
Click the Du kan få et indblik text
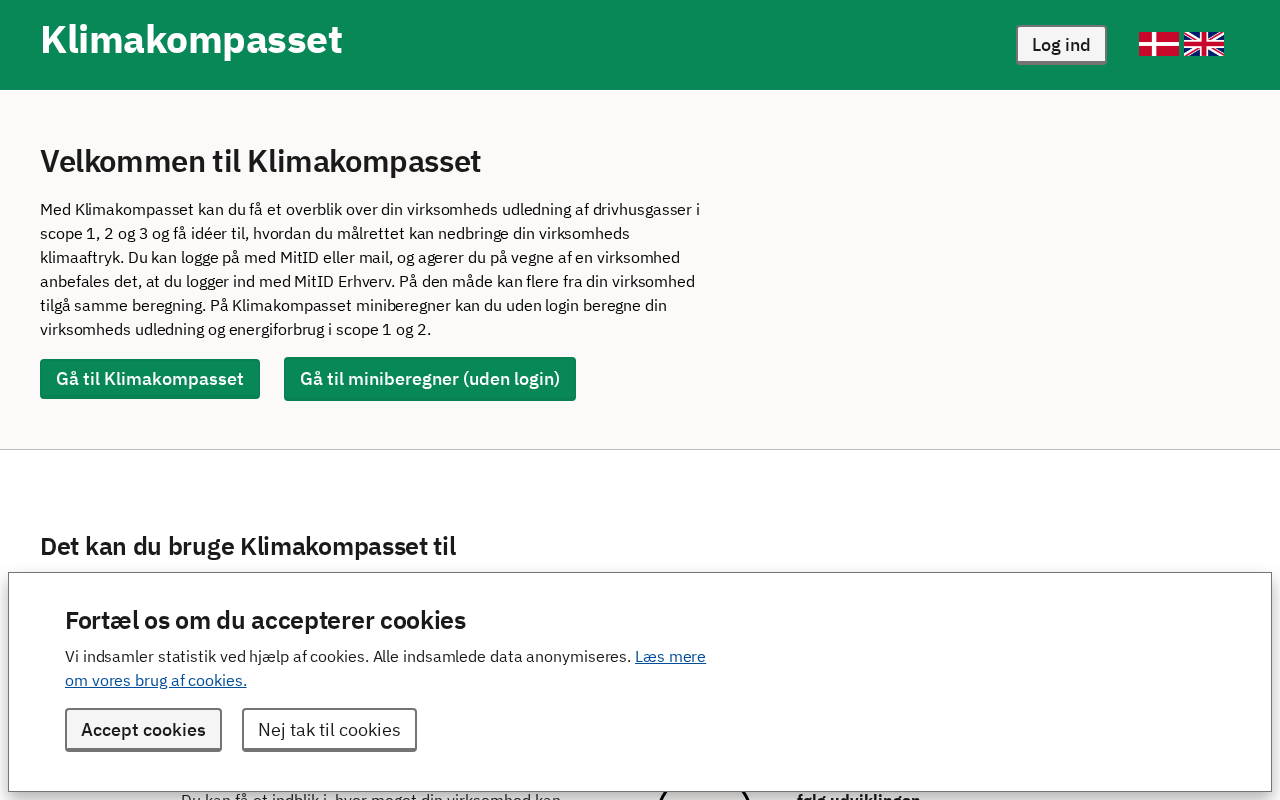(x=370, y=797)
